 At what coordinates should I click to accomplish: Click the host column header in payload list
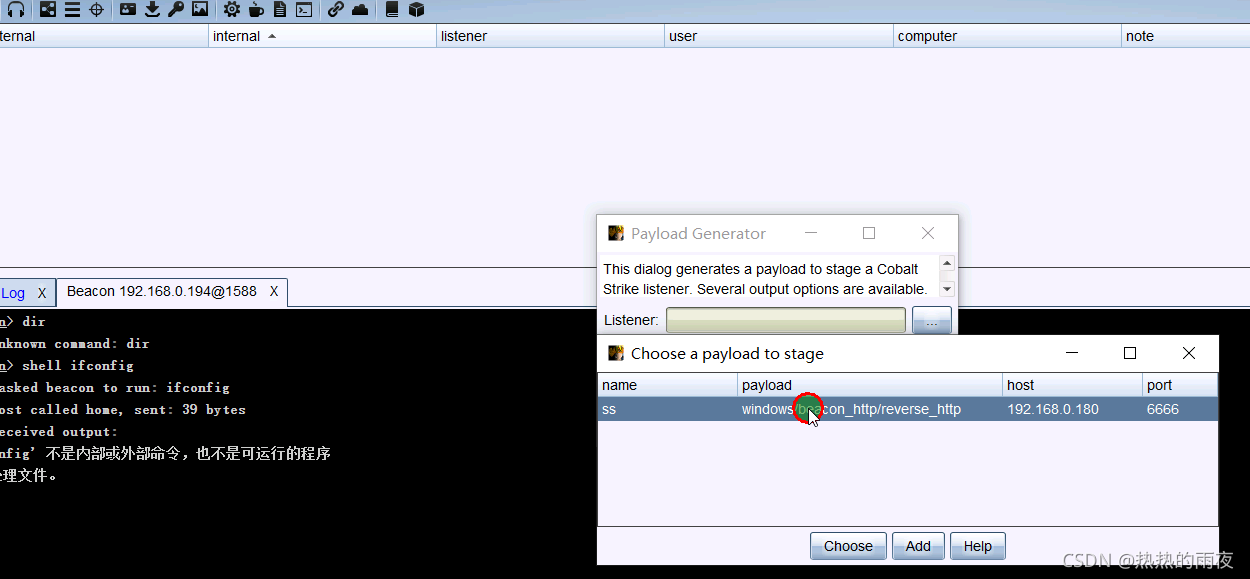1073,385
